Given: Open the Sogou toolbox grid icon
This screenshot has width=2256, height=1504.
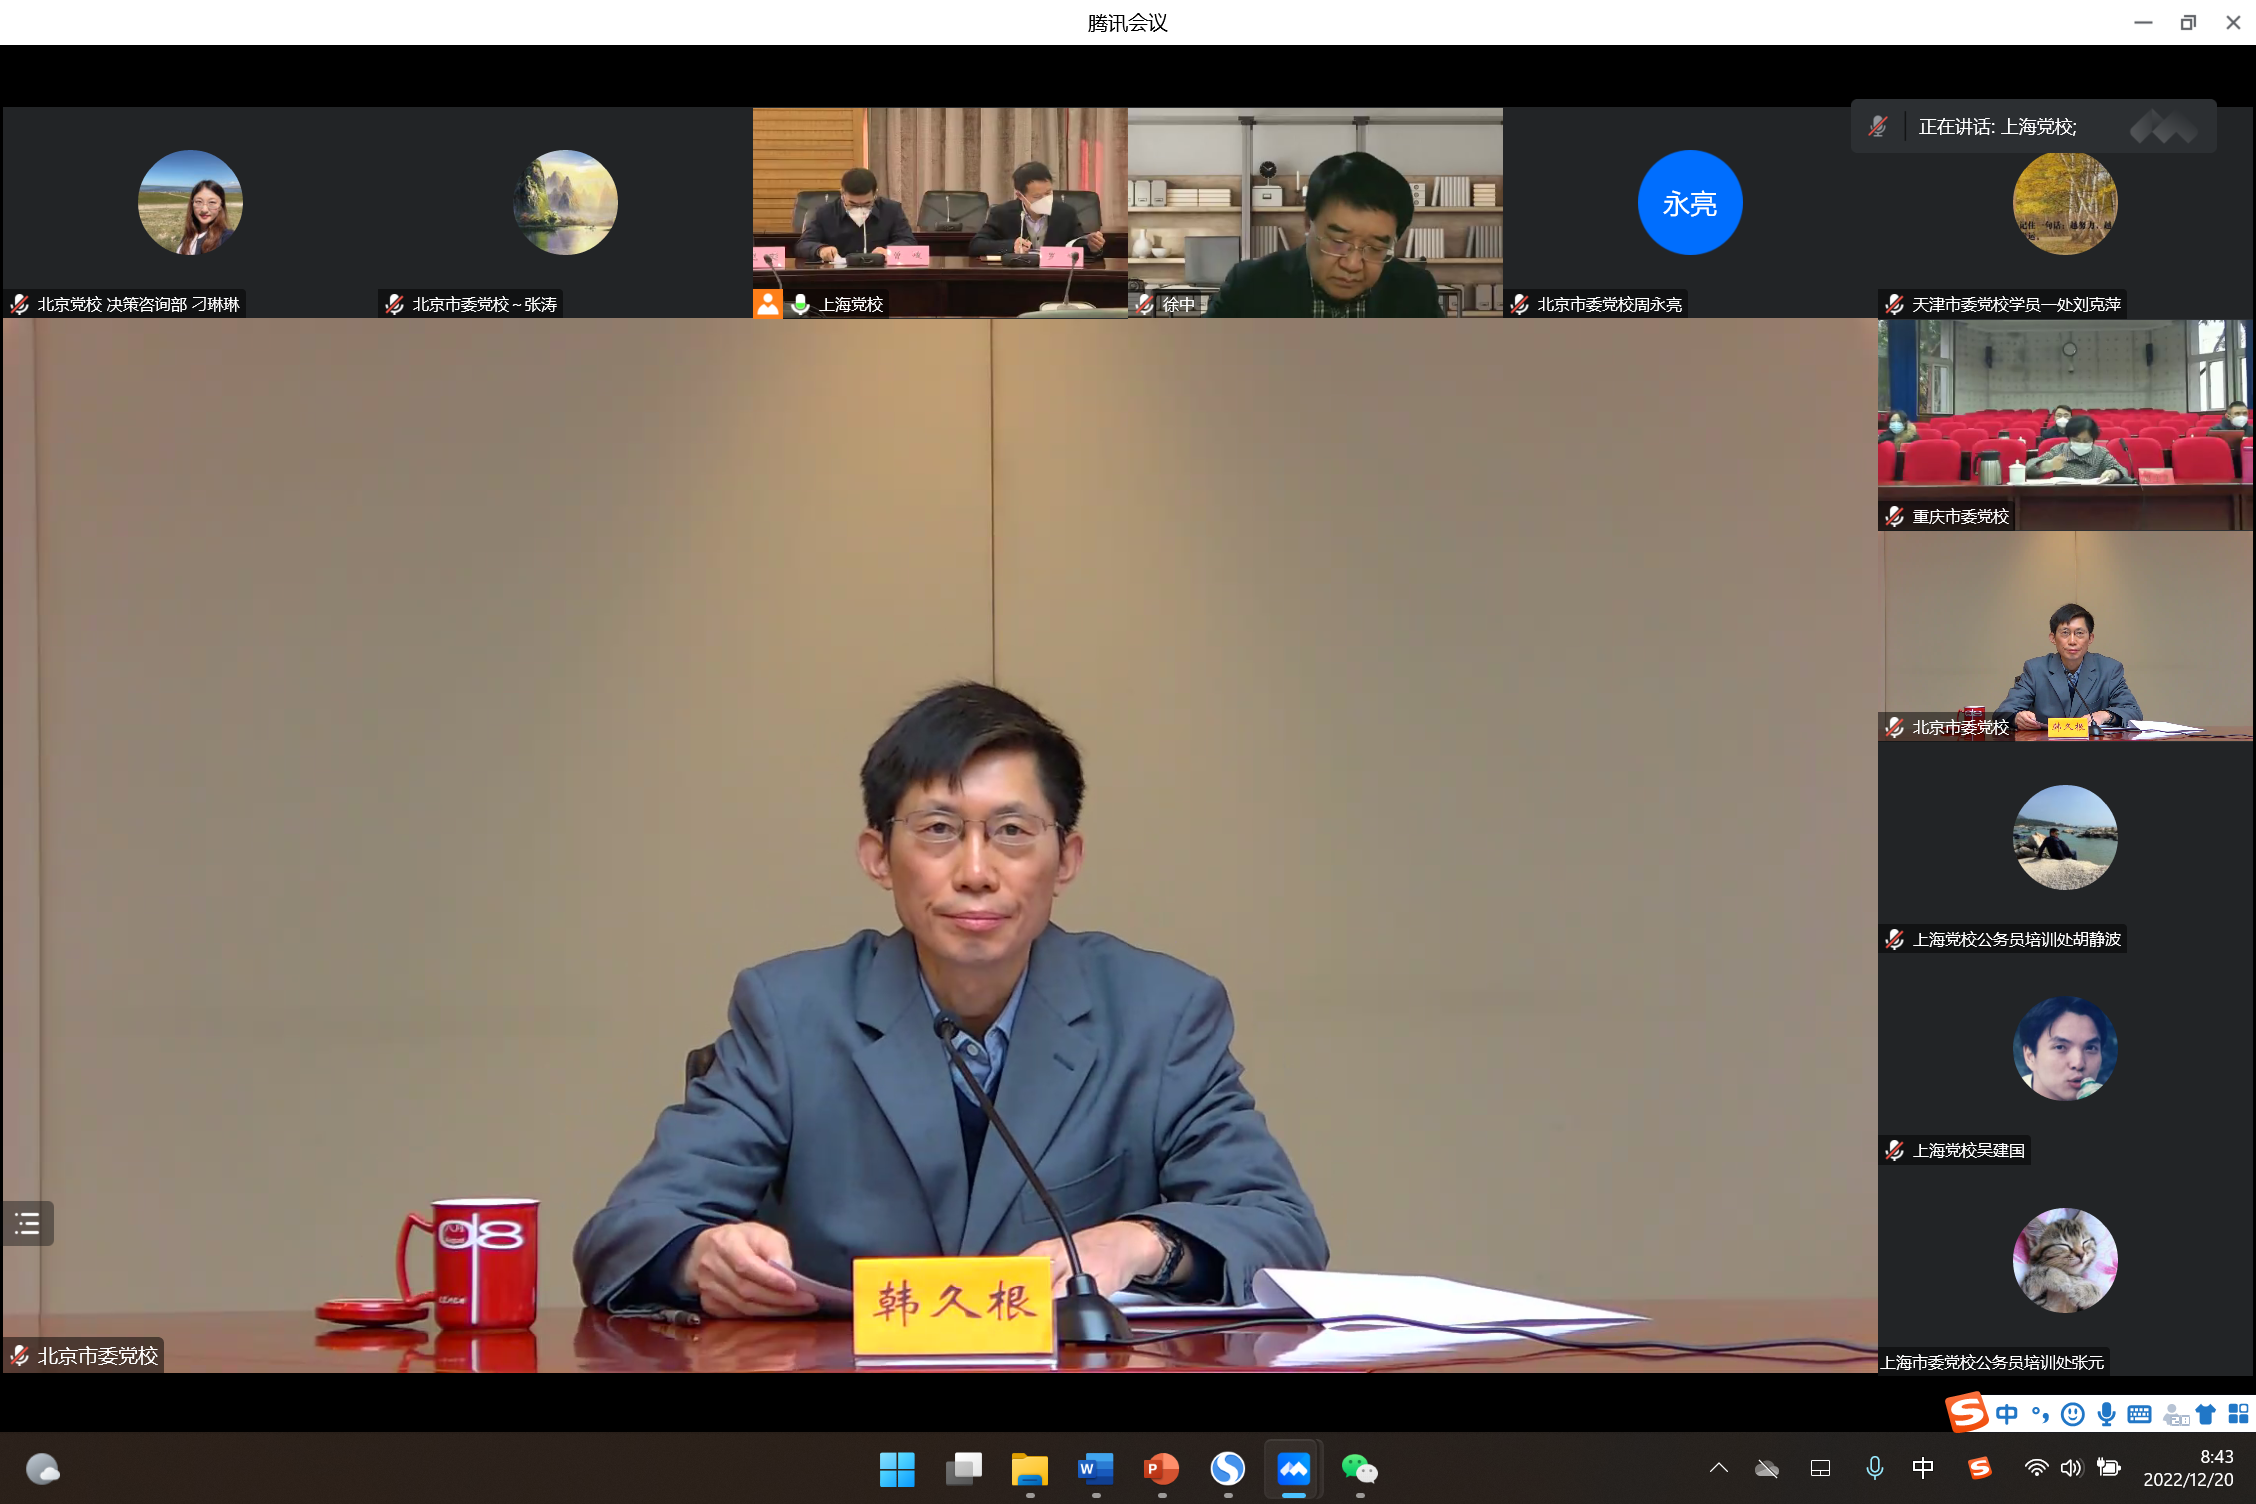Looking at the screenshot, I should coord(2238,1414).
